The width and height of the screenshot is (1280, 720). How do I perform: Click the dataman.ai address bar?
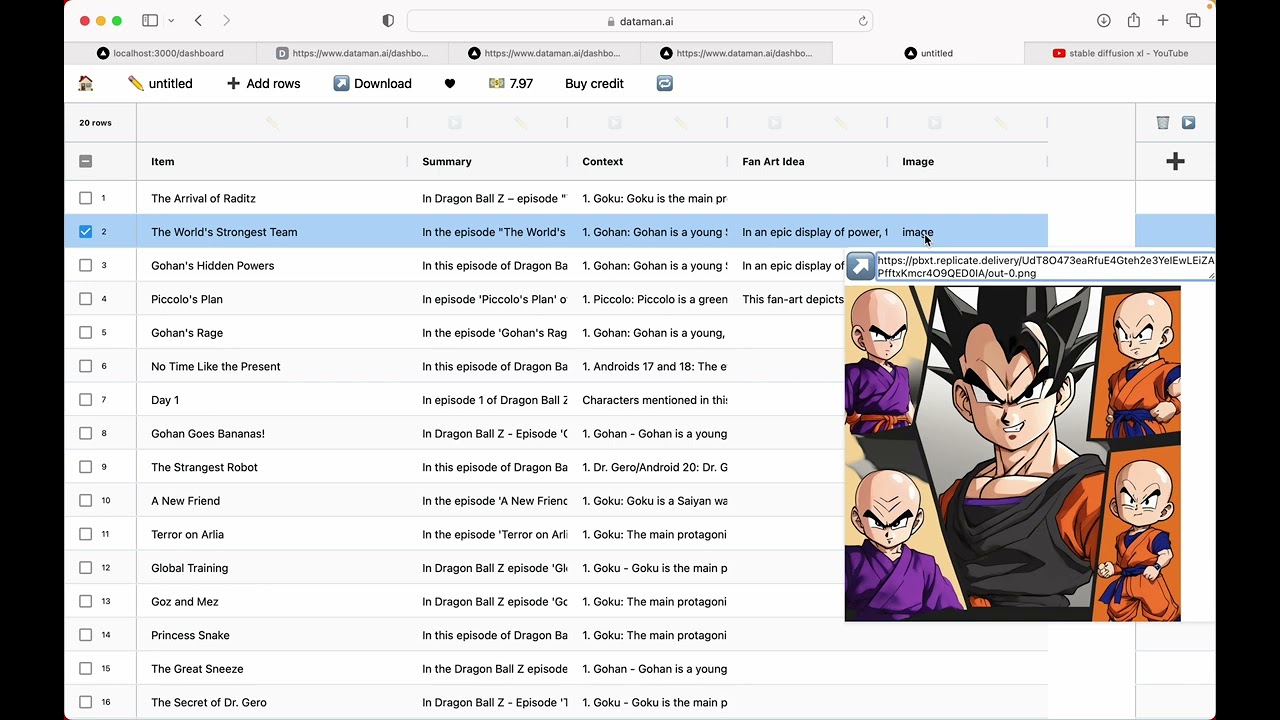pos(640,21)
